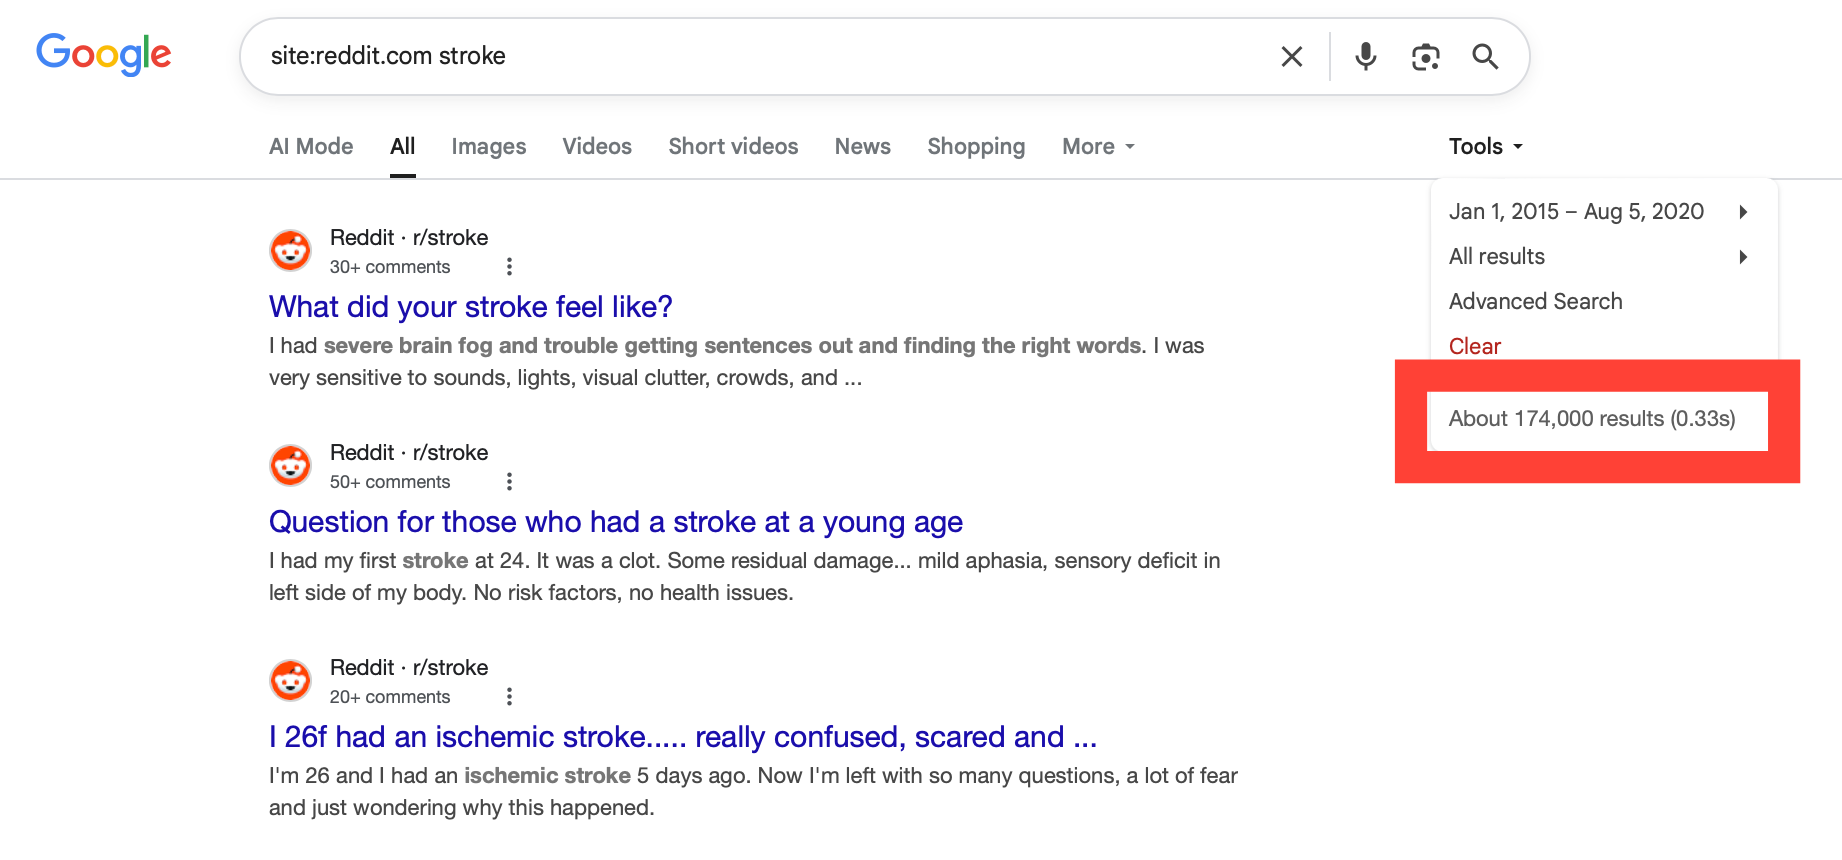
Task: Open three-dot menu beside 20+ comments
Action: 509,697
